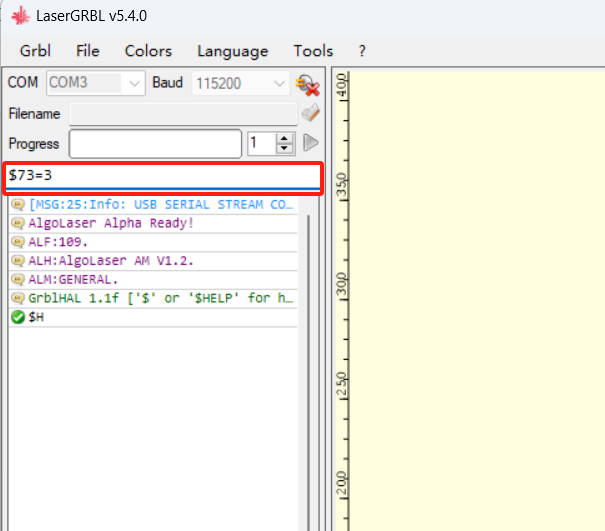Click the disconnect icon beside Baud
Image resolution: width=605 pixels, height=531 pixels.
[308, 85]
